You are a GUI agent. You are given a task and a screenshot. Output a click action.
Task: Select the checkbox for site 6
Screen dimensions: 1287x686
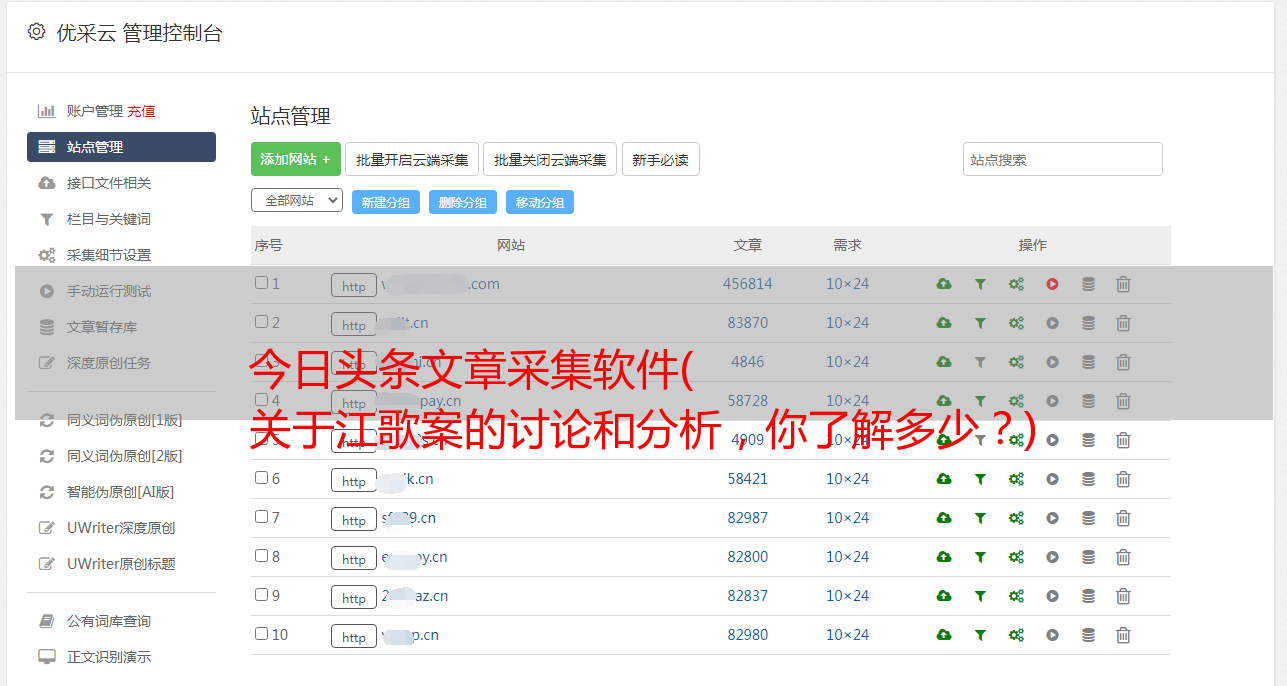(261, 478)
